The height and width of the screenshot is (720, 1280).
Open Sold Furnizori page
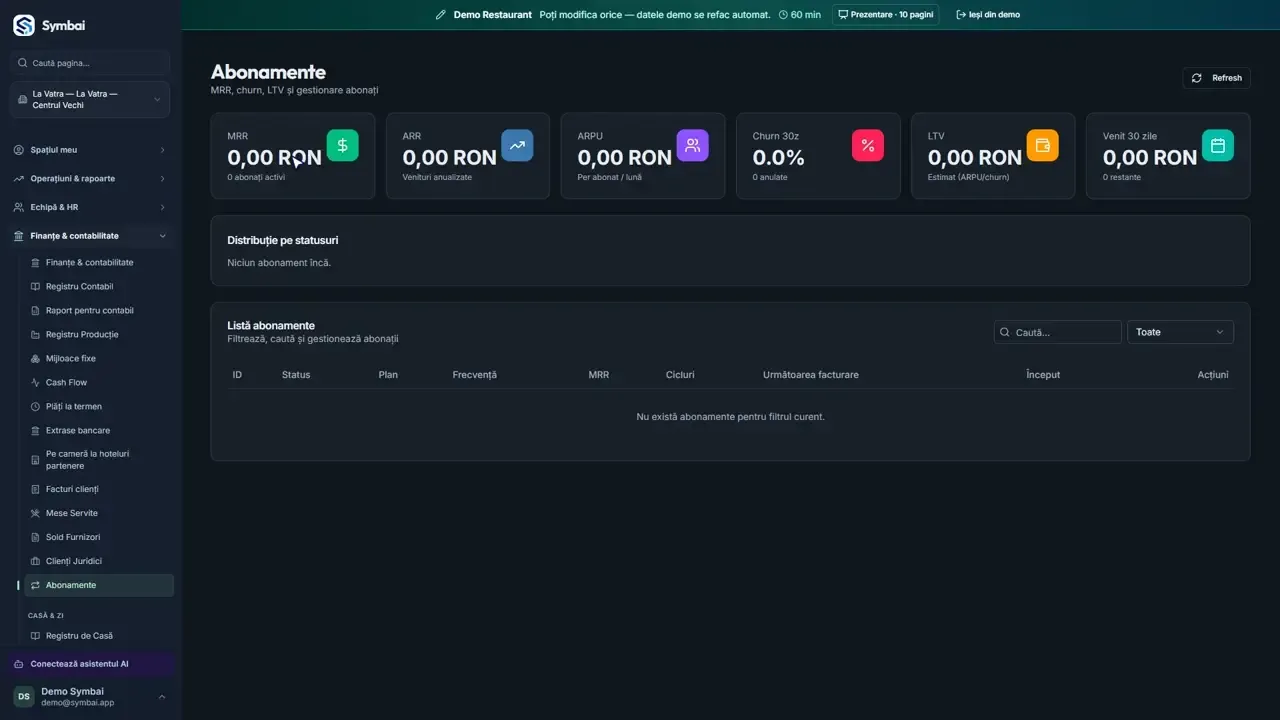coord(99,537)
